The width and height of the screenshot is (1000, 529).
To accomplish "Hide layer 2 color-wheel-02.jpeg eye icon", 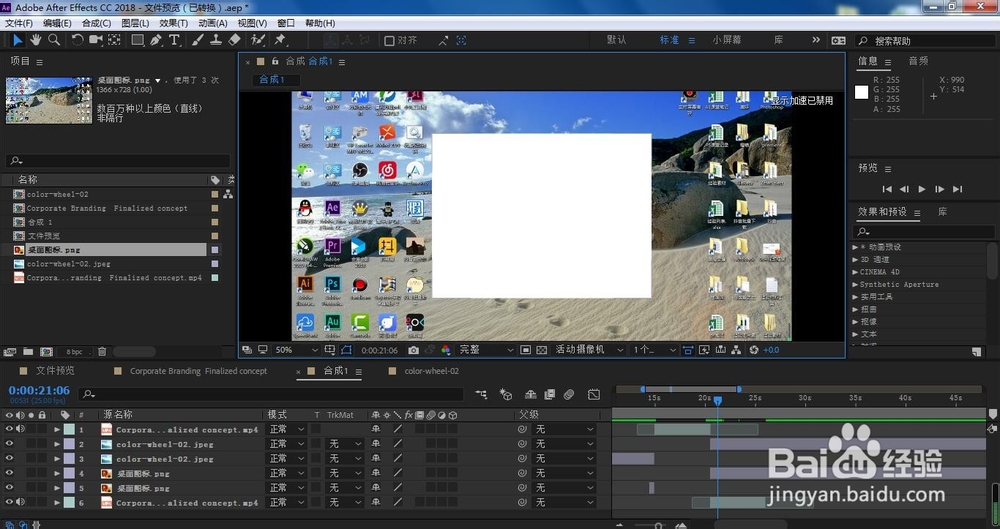I will (9, 444).
